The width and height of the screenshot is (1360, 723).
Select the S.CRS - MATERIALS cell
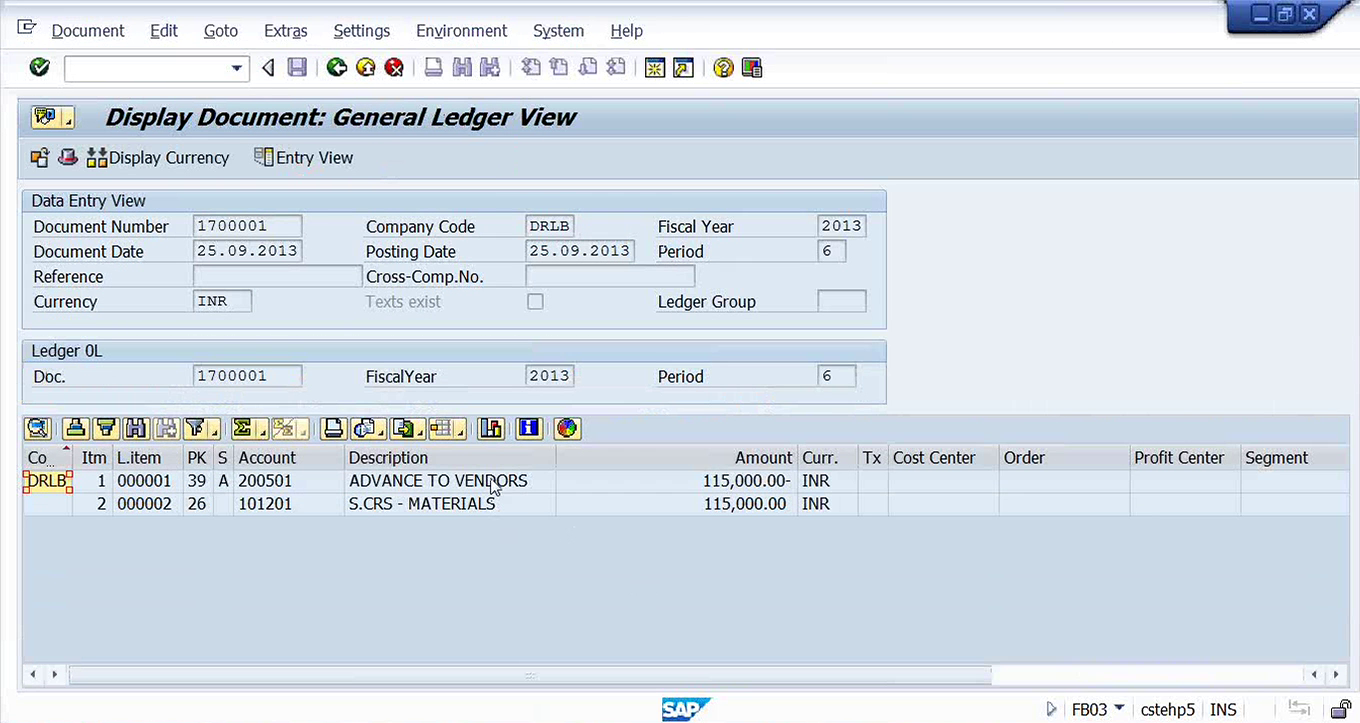(450, 504)
